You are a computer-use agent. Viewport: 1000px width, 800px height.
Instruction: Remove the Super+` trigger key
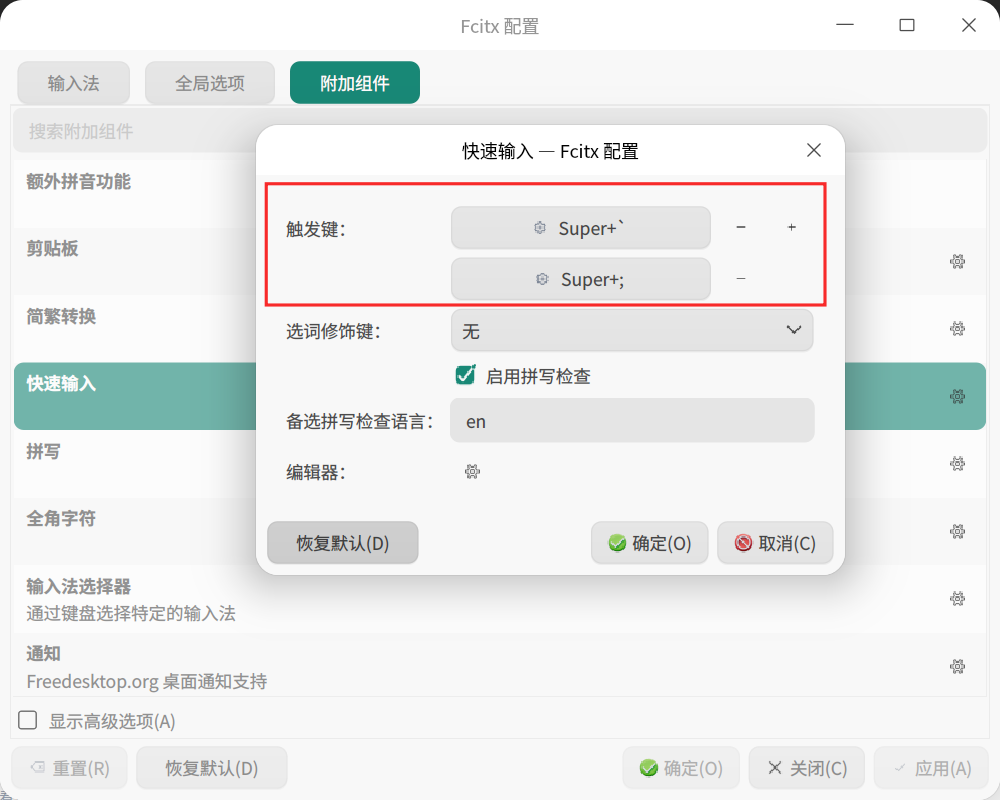click(x=740, y=227)
